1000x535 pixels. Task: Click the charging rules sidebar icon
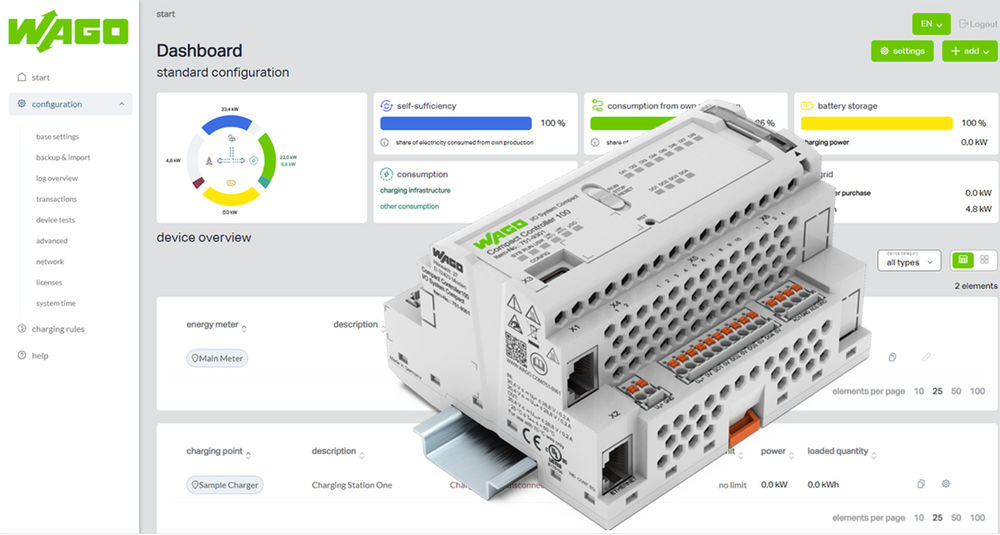[x=22, y=329]
